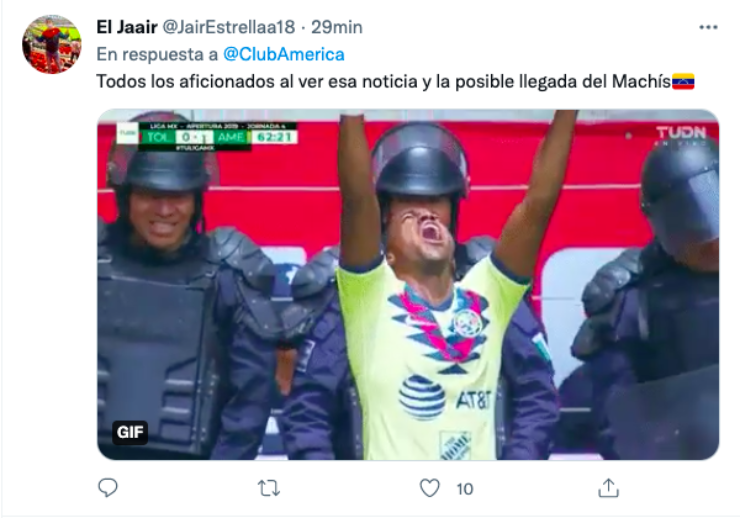
Task: Click the like count number 10
Action: click(465, 489)
